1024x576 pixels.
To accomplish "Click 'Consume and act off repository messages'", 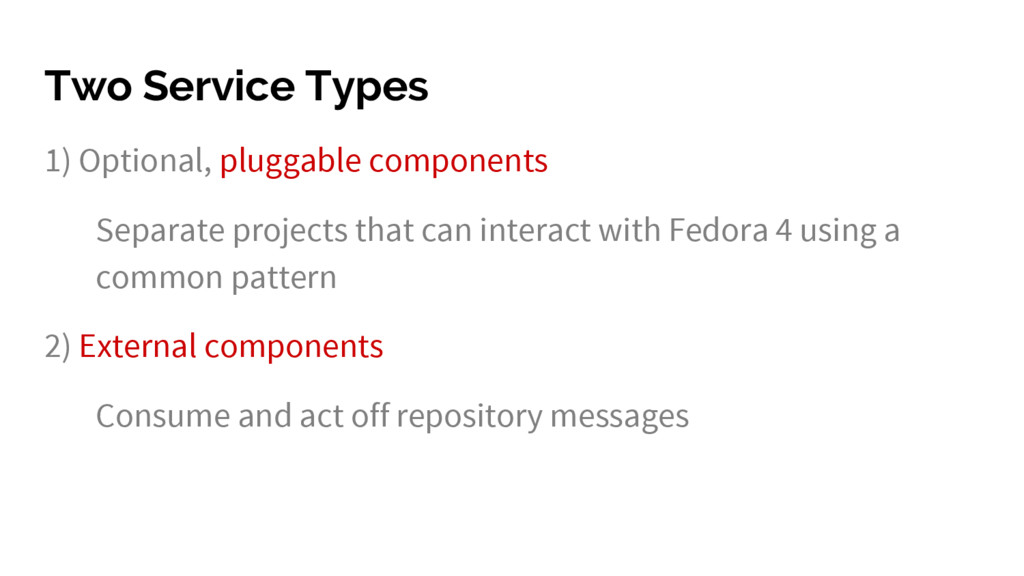I will pos(392,416).
